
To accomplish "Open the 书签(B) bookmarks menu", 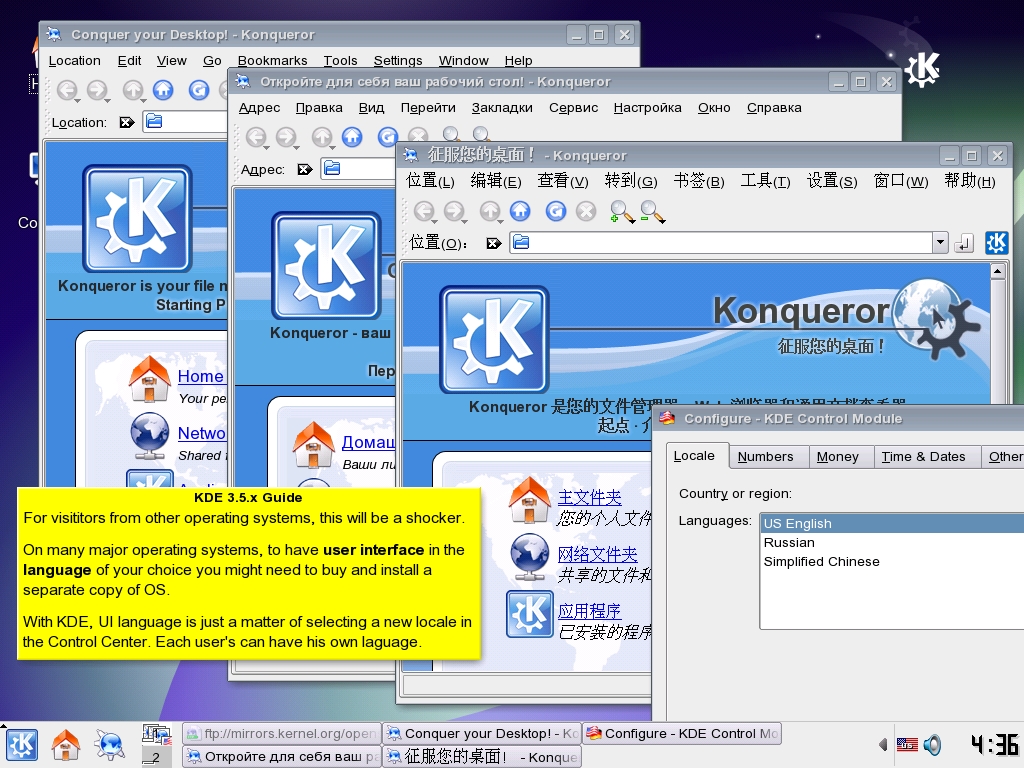I will point(698,181).
